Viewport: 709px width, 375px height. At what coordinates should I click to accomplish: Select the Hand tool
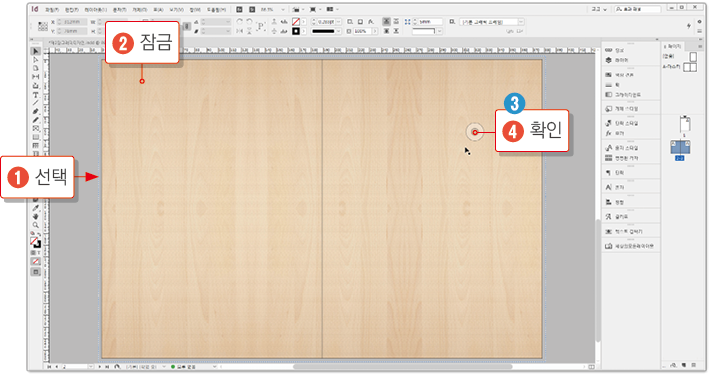[x=36, y=217]
